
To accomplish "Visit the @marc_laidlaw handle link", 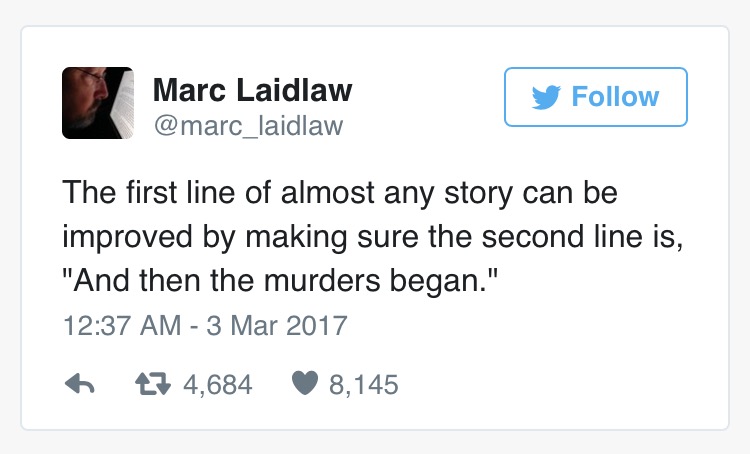I will pos(247,125).
